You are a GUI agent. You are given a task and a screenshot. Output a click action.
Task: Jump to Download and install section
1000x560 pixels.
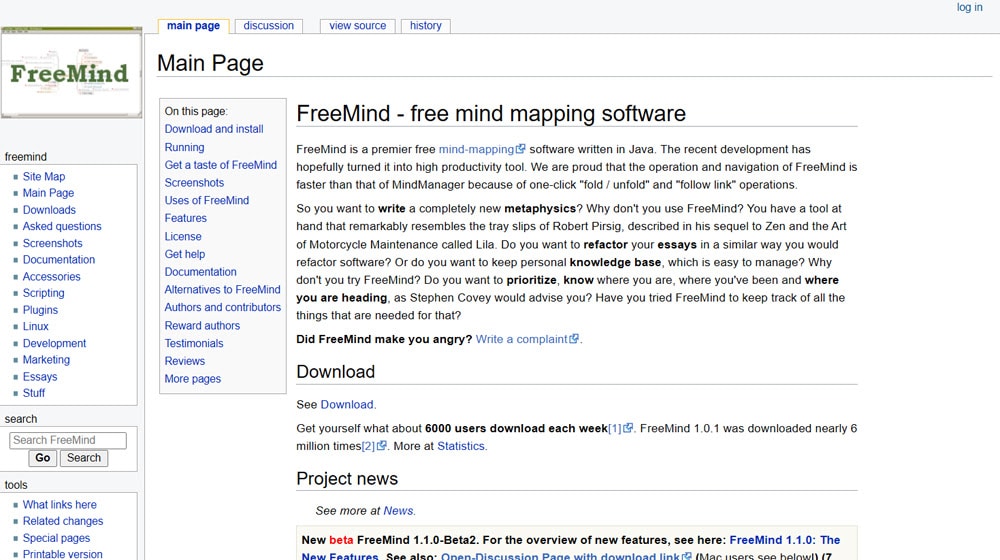coord(214,129)
